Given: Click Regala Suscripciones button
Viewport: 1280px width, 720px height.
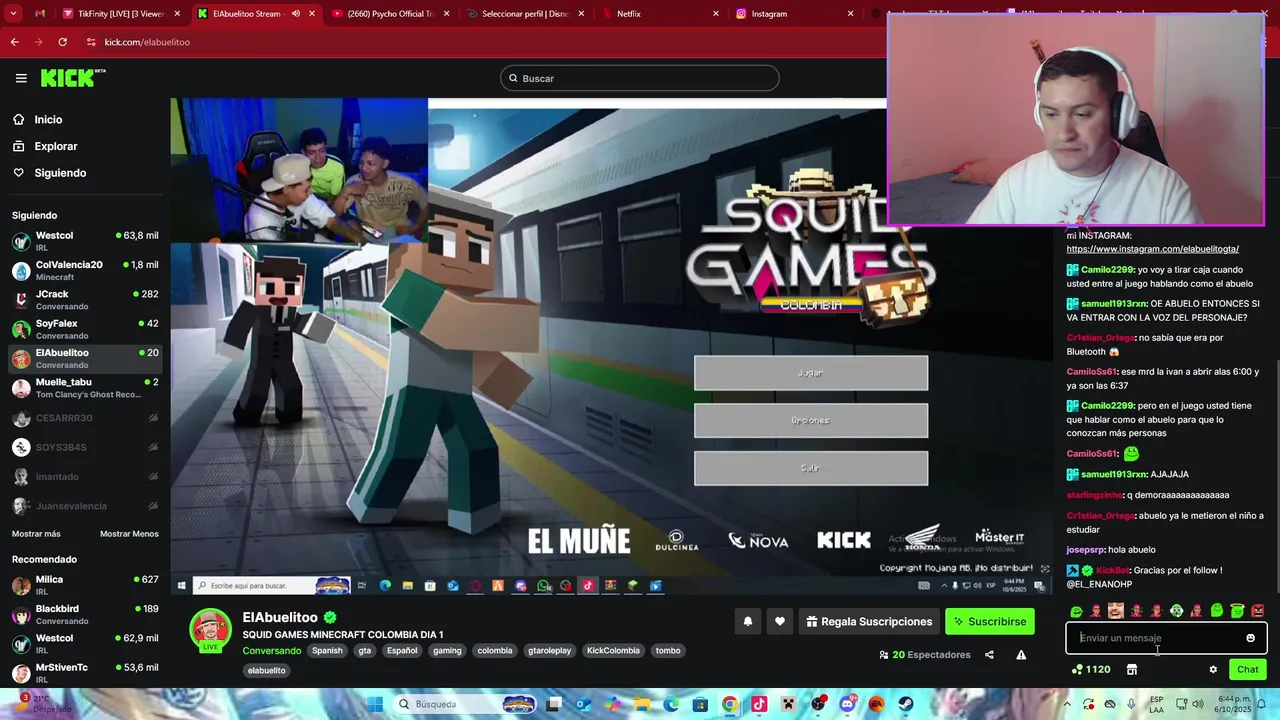Looking at the screenshot, I should (x=869, y=621).
